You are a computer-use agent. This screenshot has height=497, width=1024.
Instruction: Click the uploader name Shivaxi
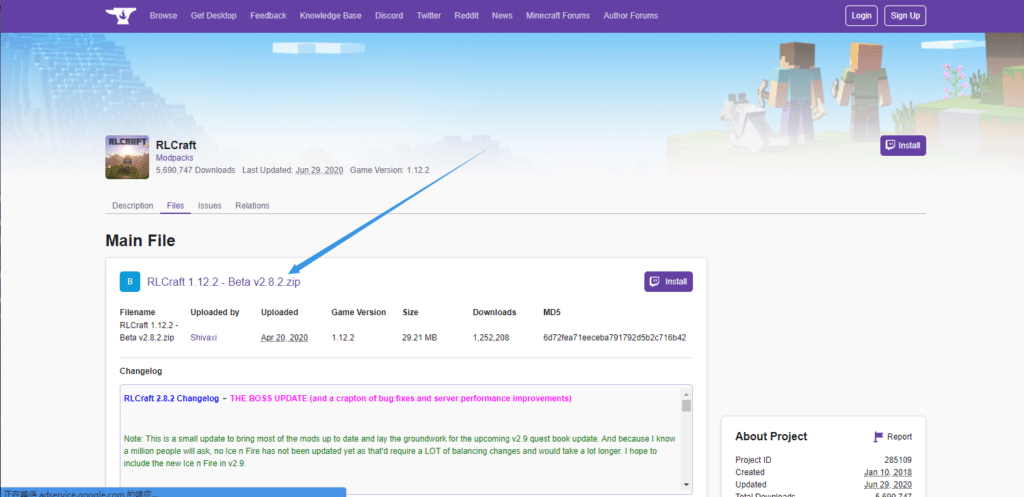[x=204, y=338]
